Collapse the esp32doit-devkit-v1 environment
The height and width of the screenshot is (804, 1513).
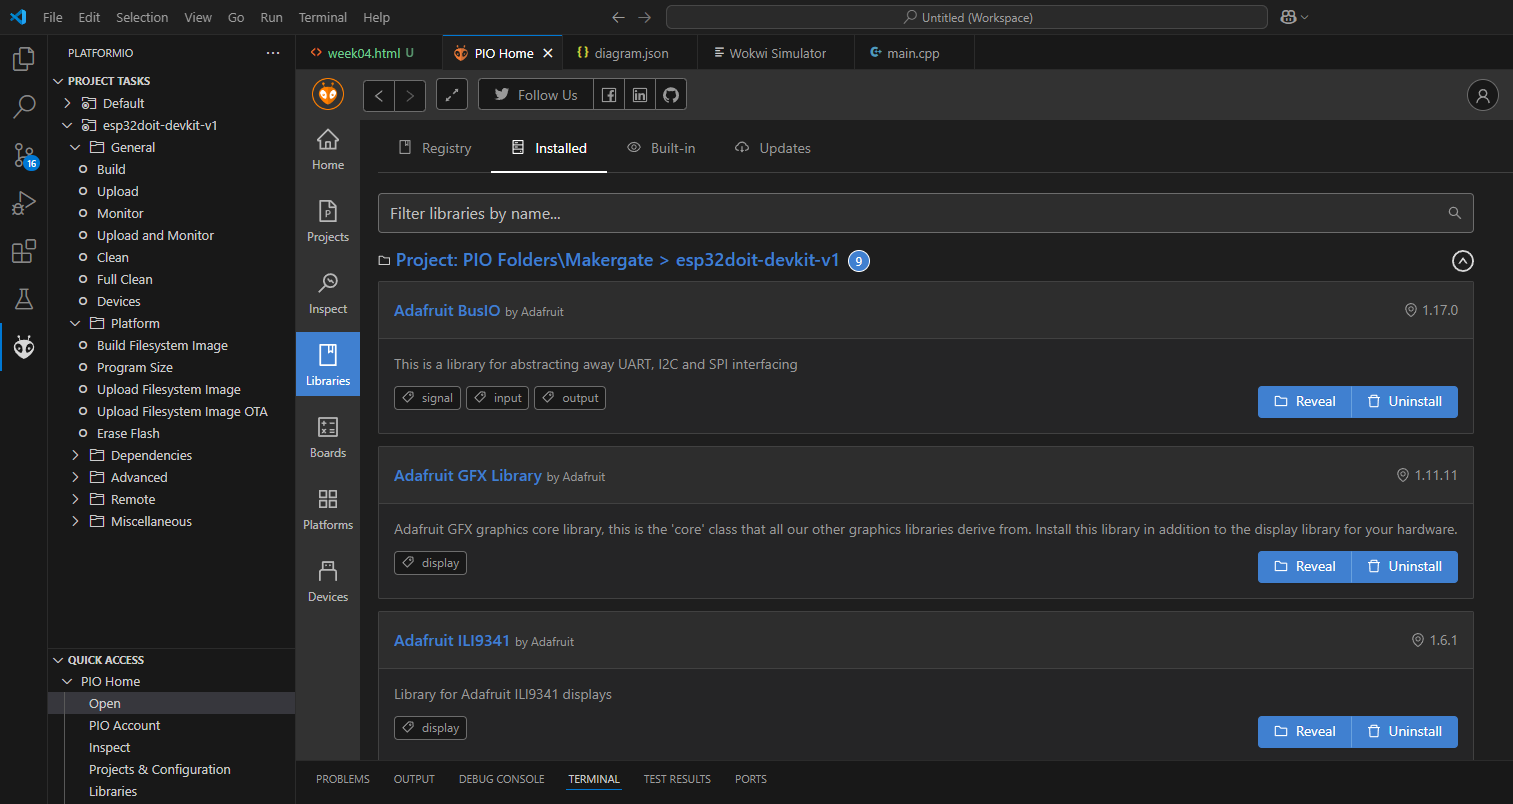click(x=68, y=125)
